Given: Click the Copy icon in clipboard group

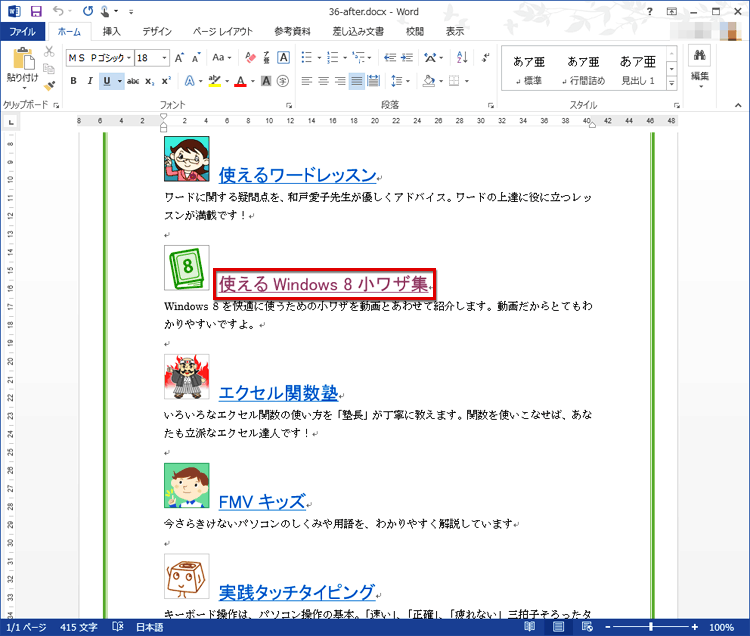Looking at the screenshot, I should pos(49,68).
